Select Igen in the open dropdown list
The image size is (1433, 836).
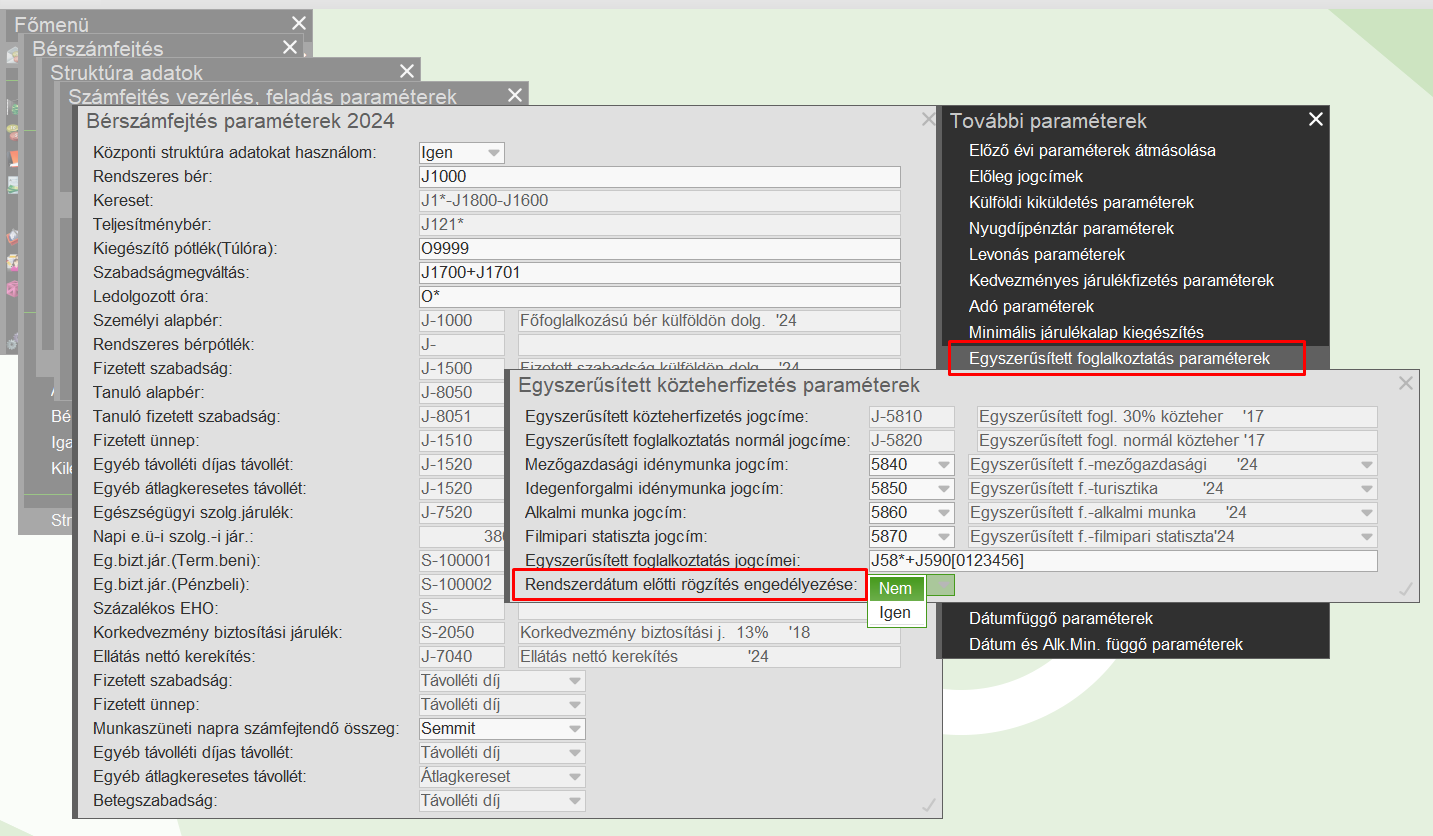(895, 612)
